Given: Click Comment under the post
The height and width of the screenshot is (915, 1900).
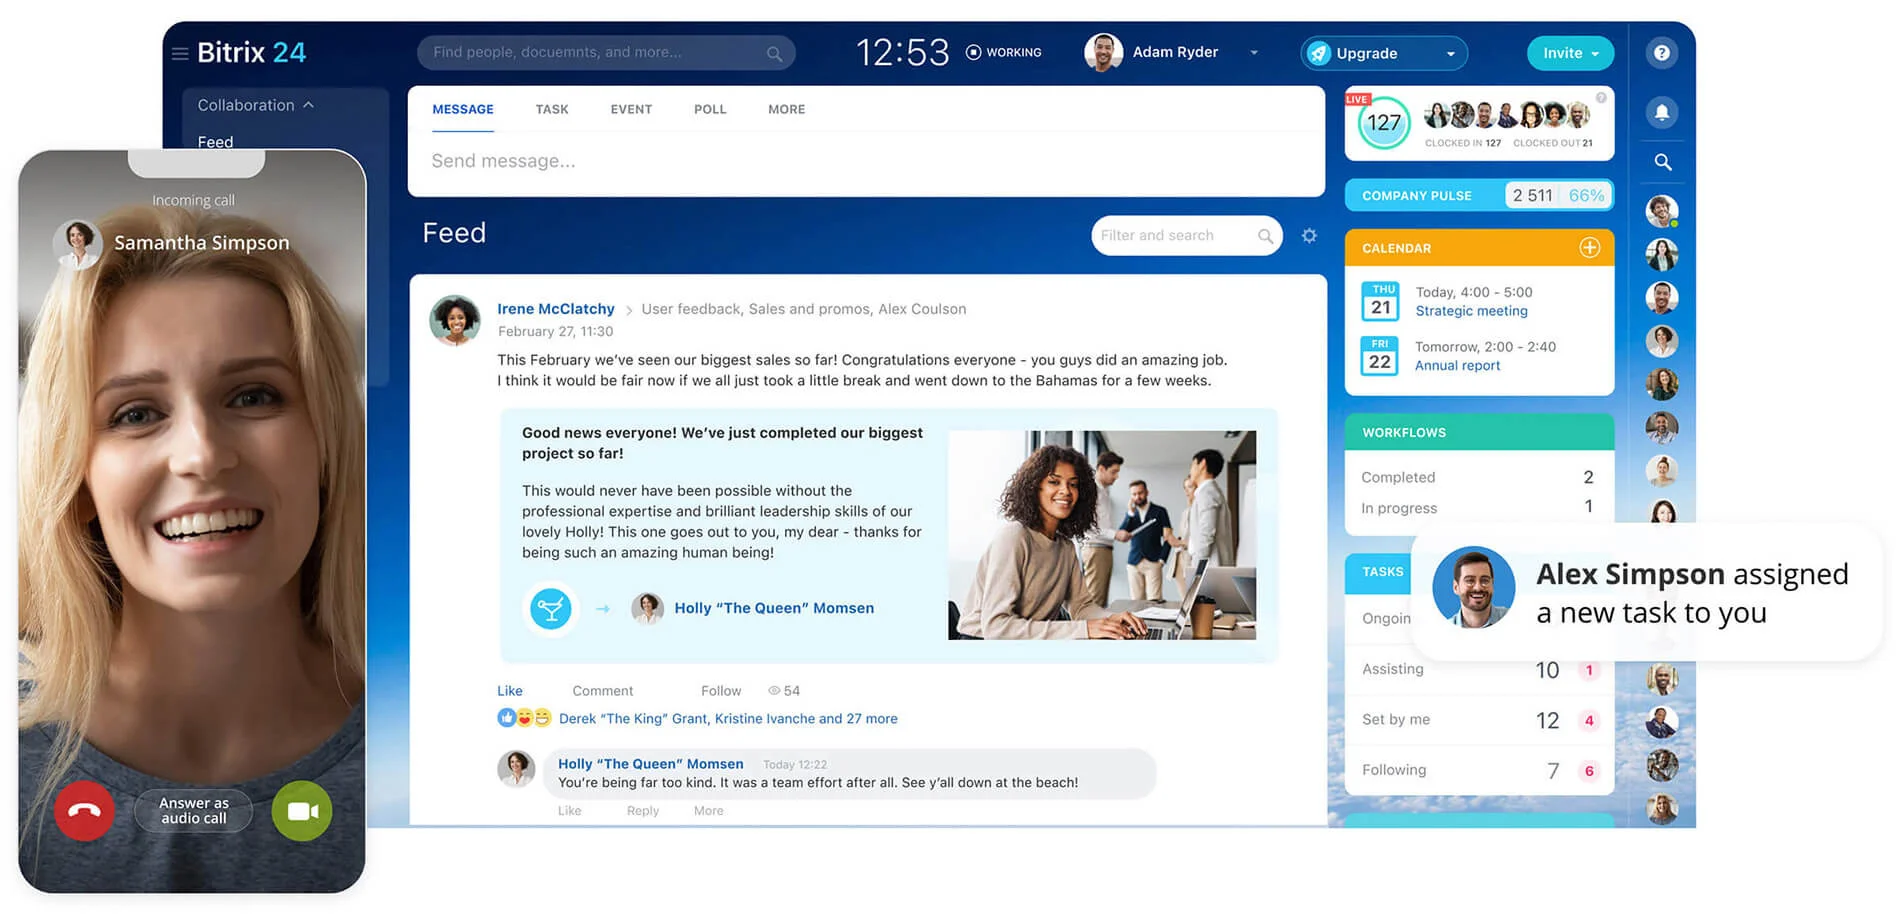Looking at the screenshot, I should point(603,691).
